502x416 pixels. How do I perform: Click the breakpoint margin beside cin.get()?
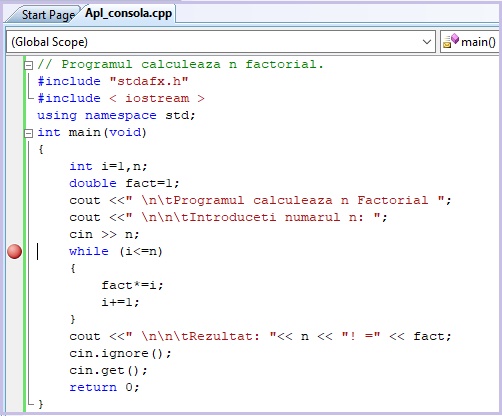click(15, 370)
